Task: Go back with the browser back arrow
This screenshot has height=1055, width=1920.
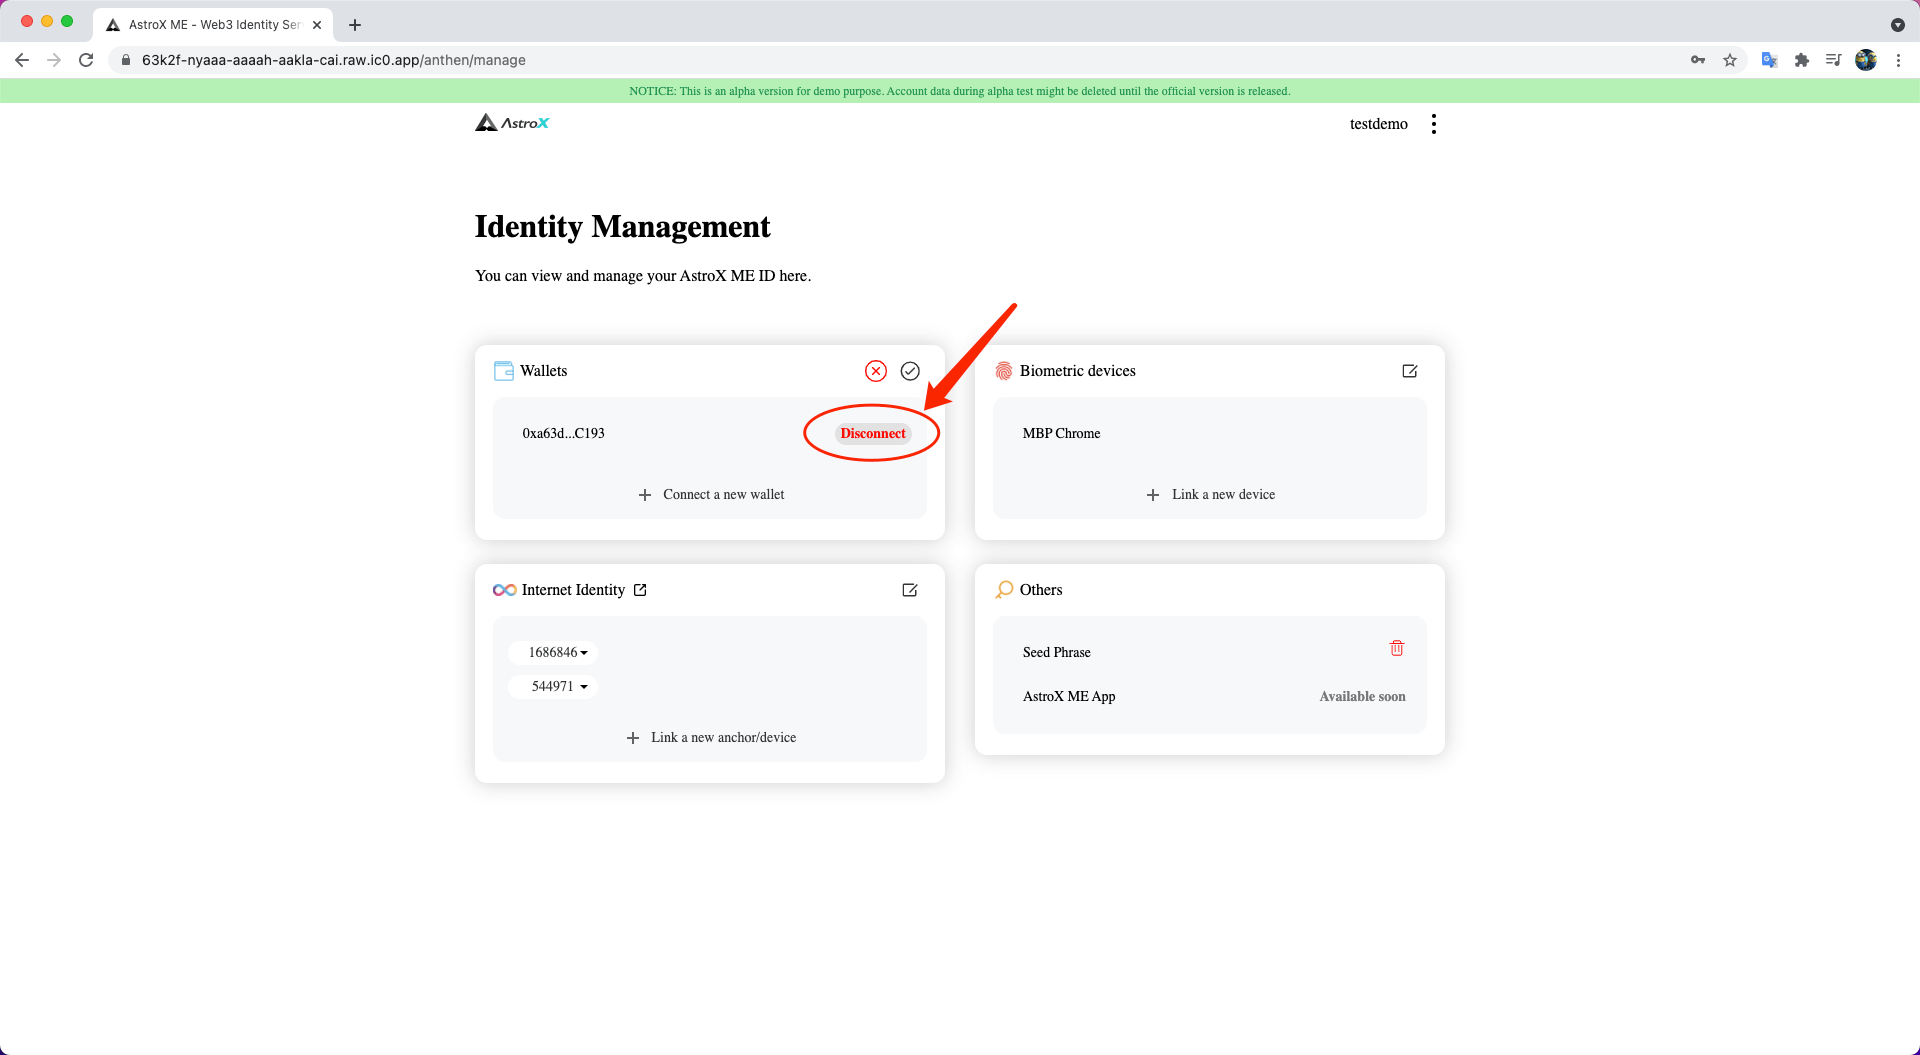Action: tap(22, 60)
